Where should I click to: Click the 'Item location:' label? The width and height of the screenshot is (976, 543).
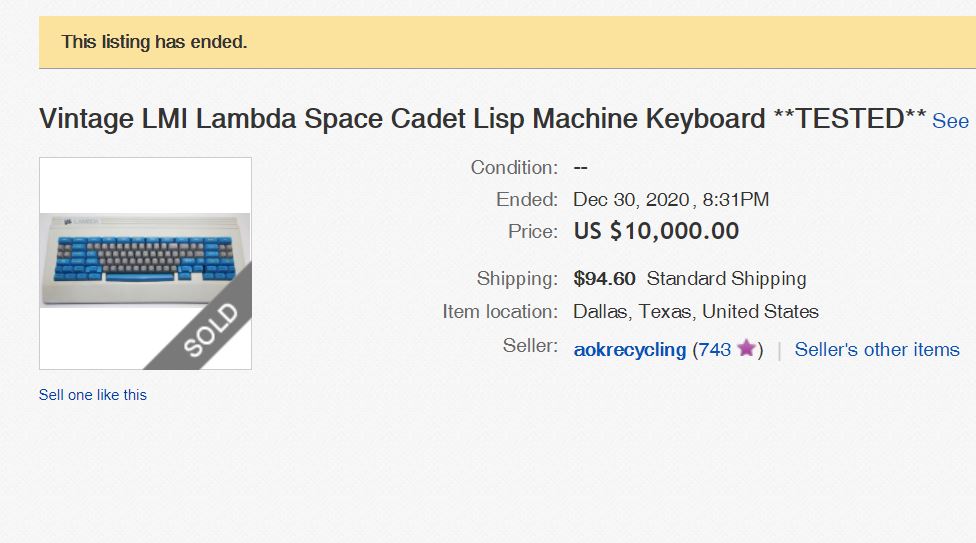[x=500, y=312]
